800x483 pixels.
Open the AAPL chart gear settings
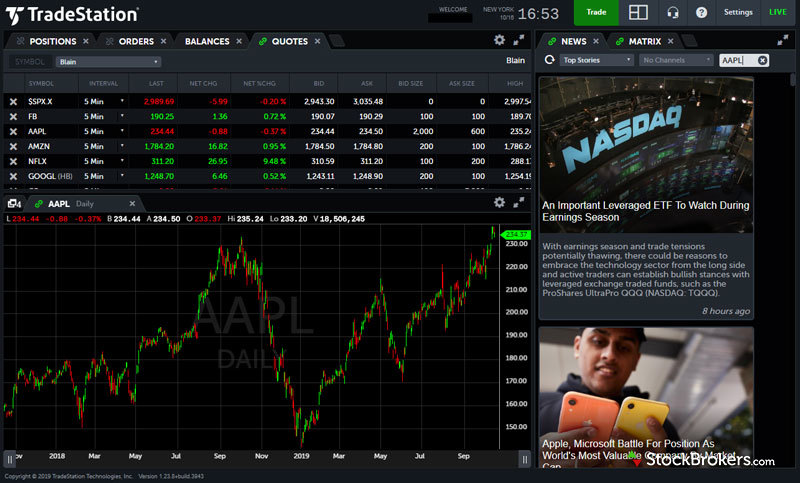pos(499,202)
